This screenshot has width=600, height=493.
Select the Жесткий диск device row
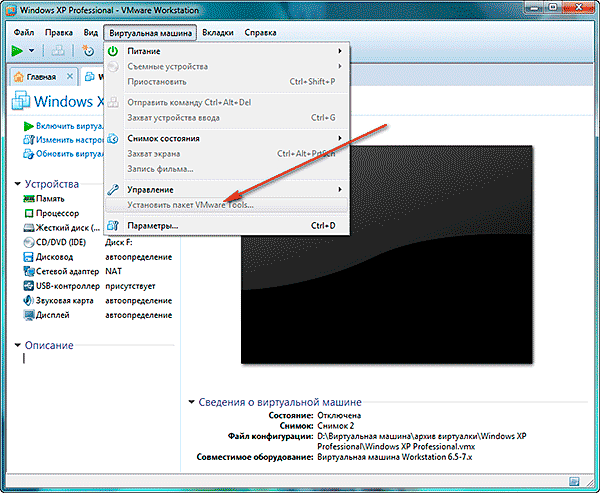click(98, 228)
